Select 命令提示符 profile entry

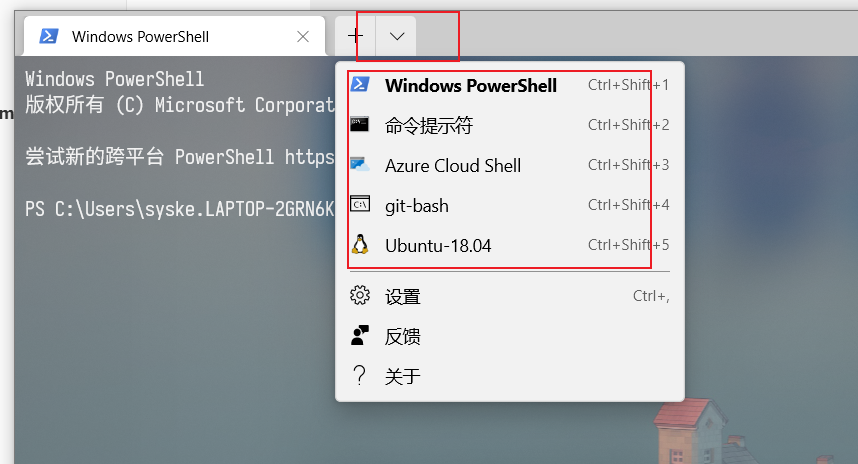(x=509, y=125)
